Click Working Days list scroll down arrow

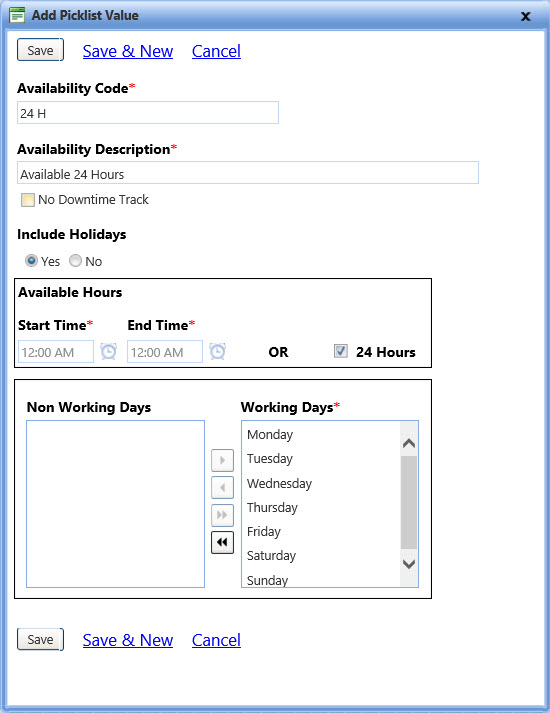pyautogui.click(x=409, y=564)
